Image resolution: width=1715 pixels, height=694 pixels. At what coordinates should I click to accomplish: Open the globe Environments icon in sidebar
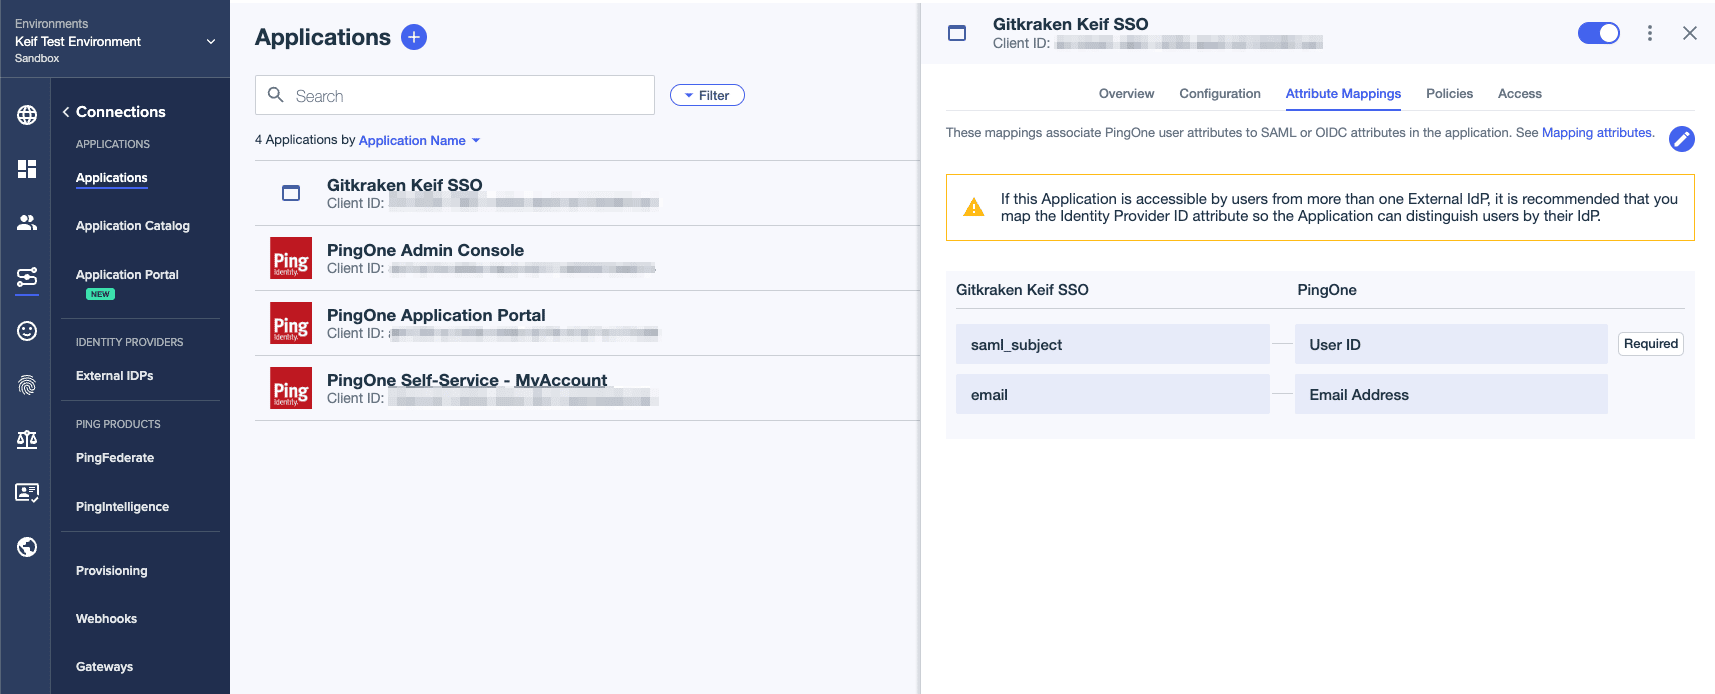pyautogui.click(x=27, y=115)
